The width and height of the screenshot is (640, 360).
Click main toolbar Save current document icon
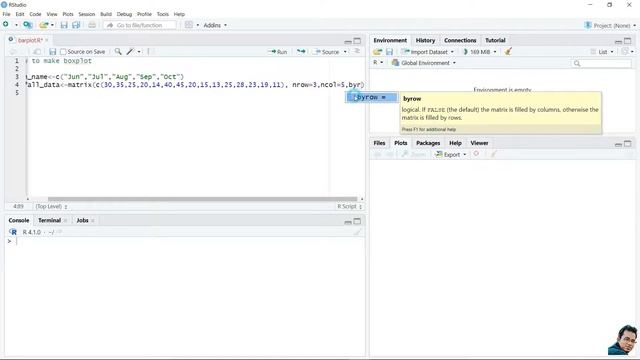point(64,25)
